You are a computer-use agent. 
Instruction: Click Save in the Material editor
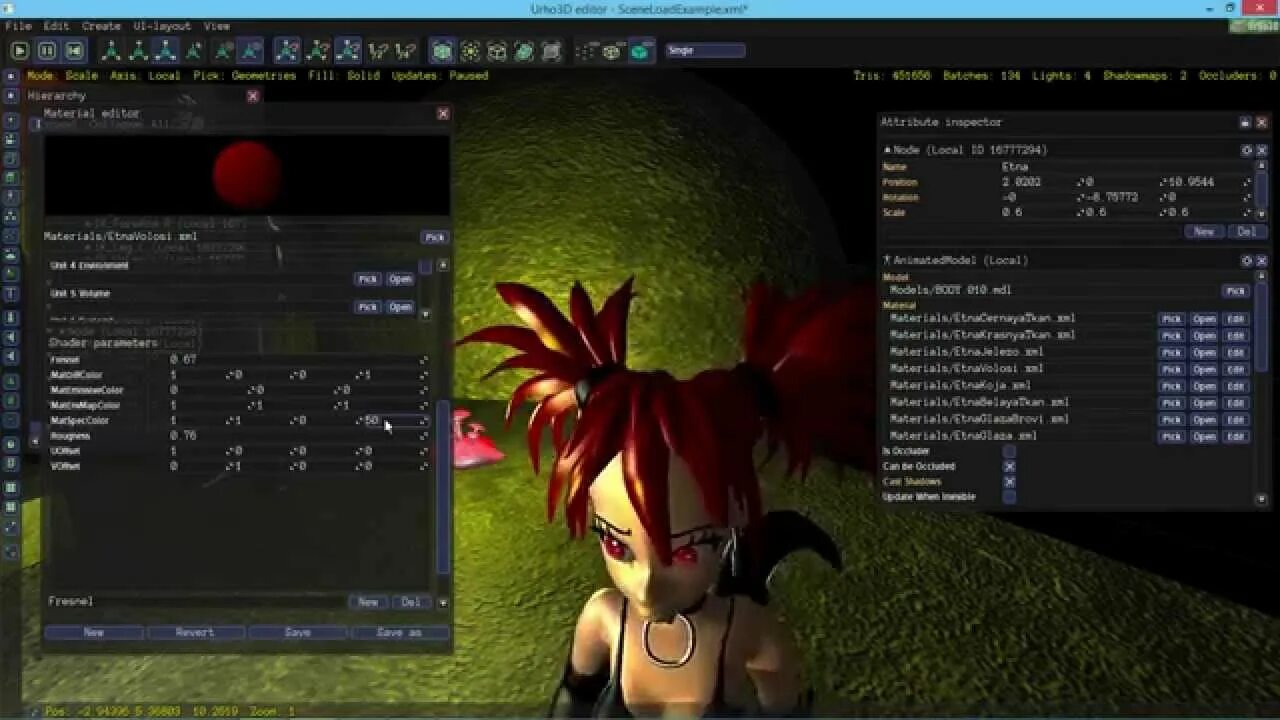coord(298,633)
